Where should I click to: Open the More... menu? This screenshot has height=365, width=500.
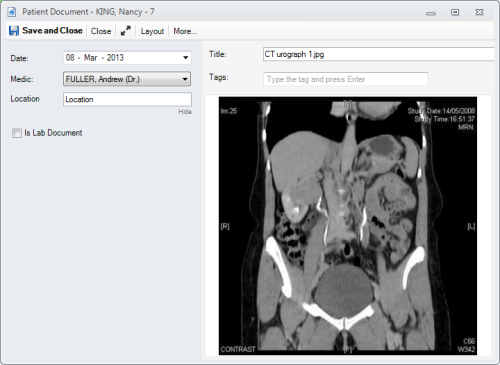[x=185, y=31]
